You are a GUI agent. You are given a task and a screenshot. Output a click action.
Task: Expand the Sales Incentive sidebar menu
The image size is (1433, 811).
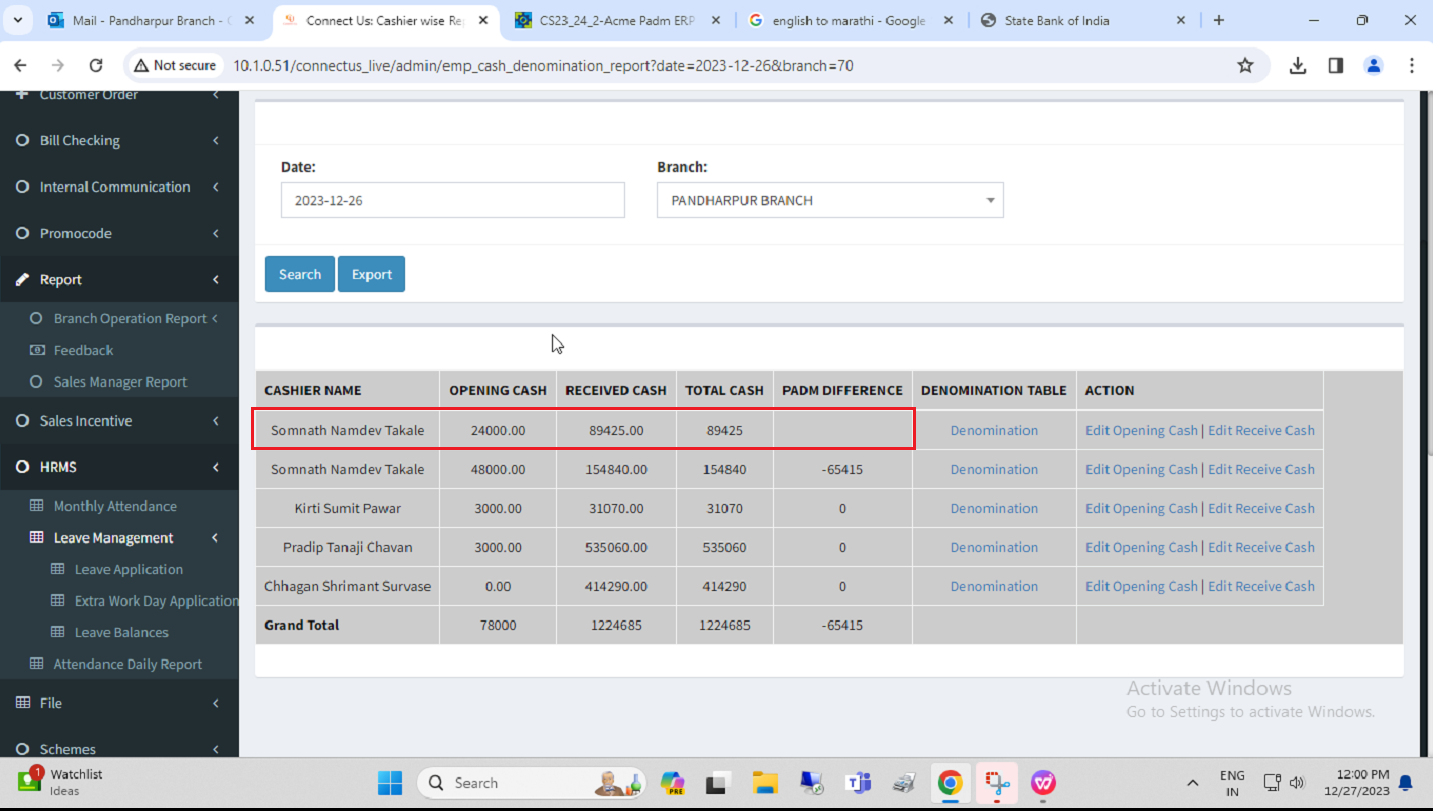click(119, 421)
